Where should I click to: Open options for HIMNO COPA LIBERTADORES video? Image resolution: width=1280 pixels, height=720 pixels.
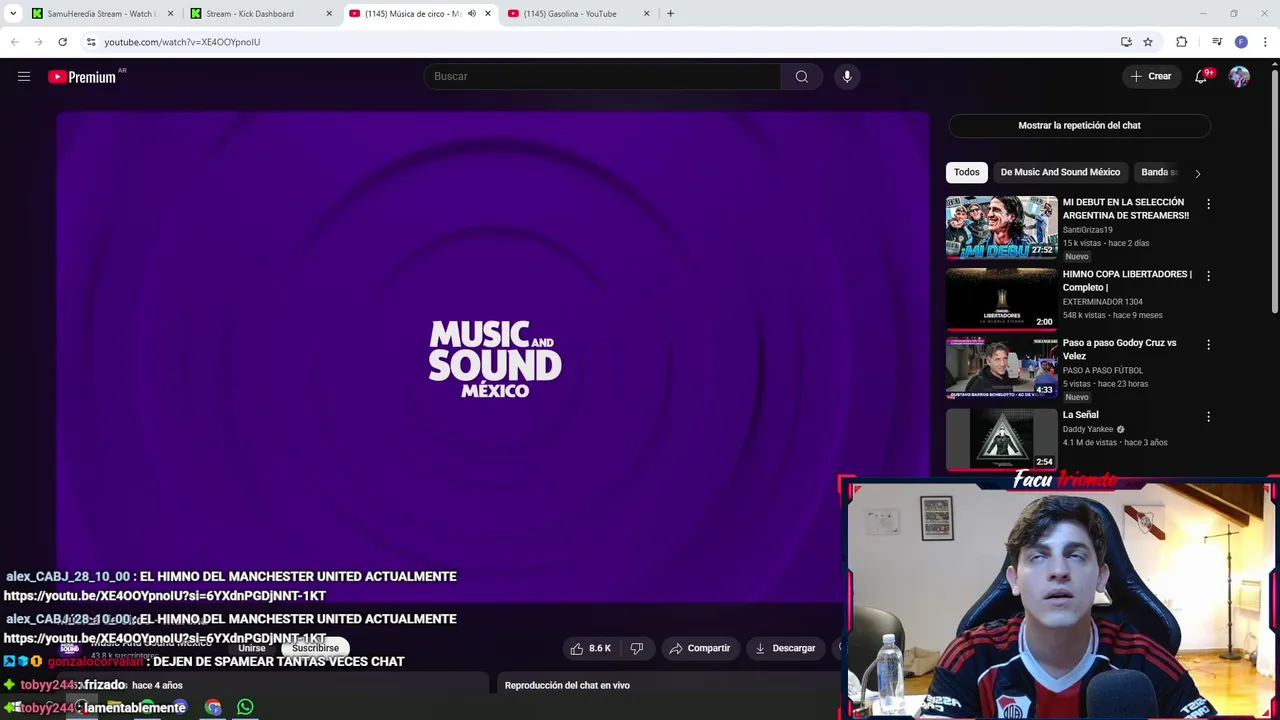pyautogui.click(x=1208, y=276)
